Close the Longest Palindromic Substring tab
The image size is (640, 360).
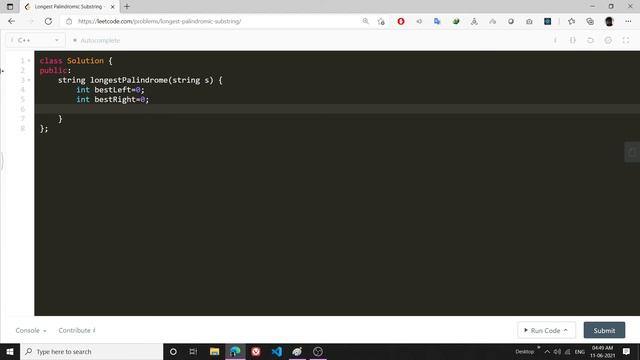coord(113,7)
